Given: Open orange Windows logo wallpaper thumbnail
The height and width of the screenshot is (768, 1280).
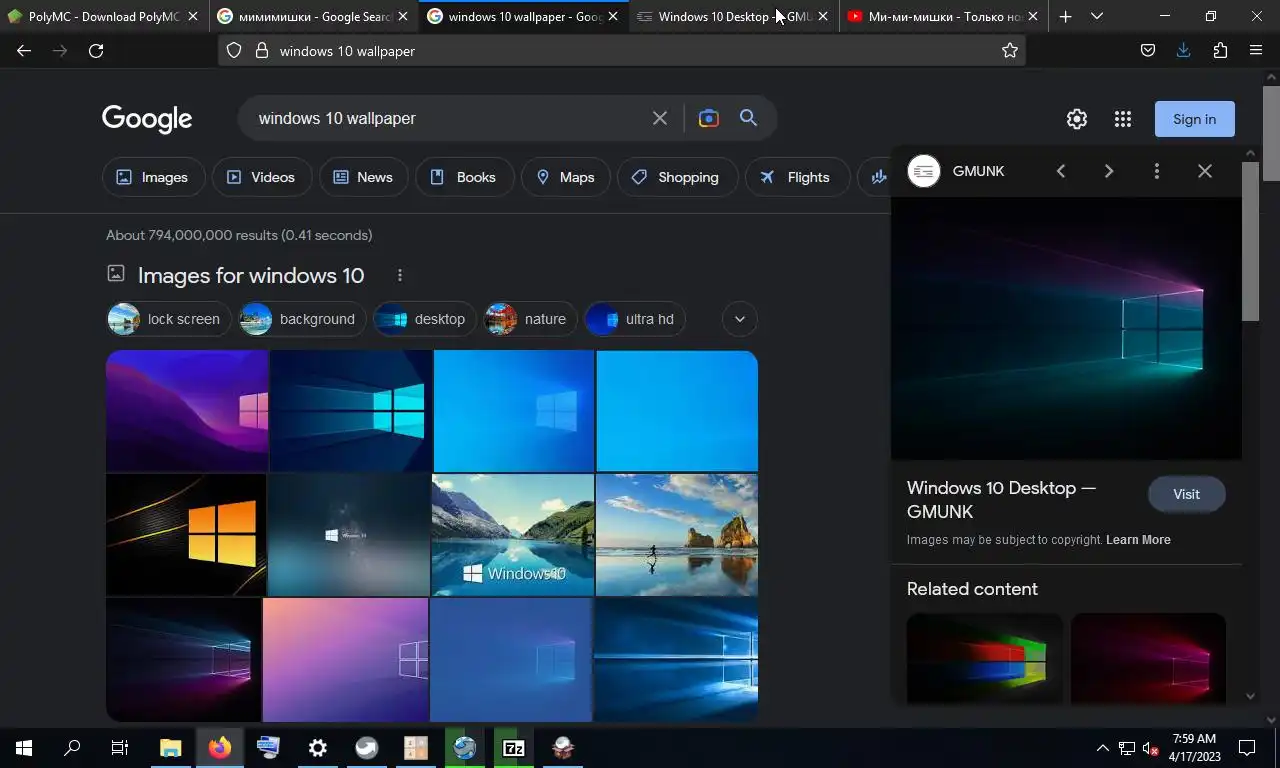Looking at the screenshot, I should click(186, 534).
